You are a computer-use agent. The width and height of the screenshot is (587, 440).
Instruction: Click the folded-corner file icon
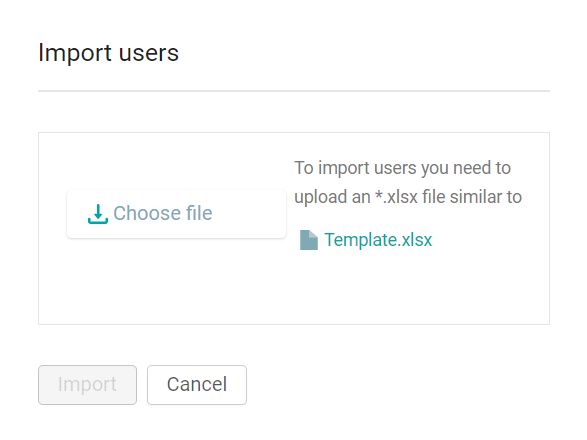pos(309,240)
